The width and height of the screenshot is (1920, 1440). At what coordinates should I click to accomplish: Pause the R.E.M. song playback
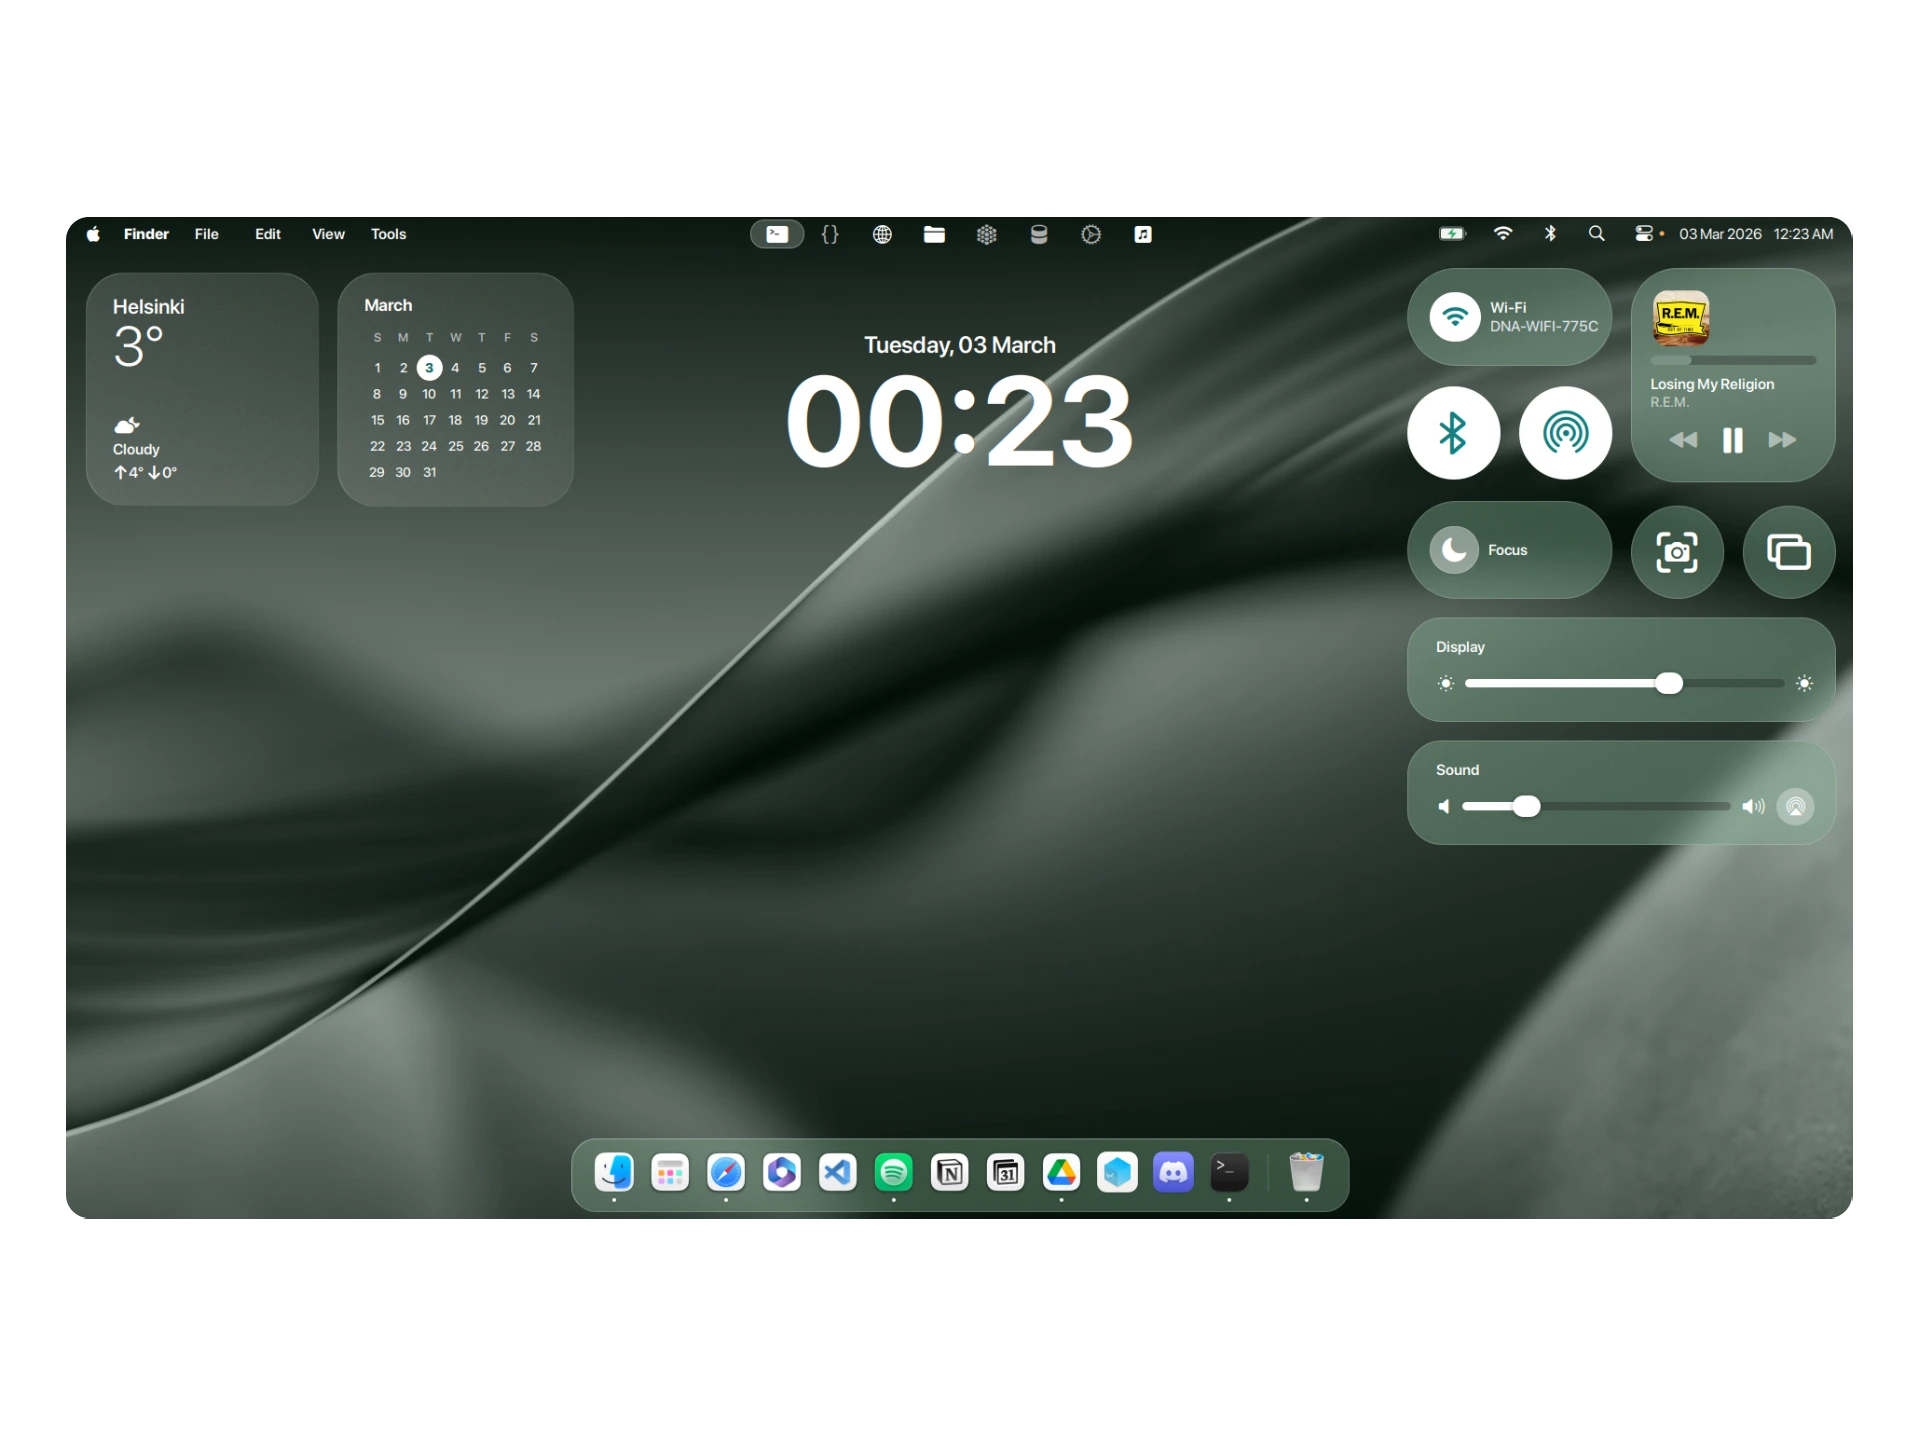click(x=1732, y=440)
